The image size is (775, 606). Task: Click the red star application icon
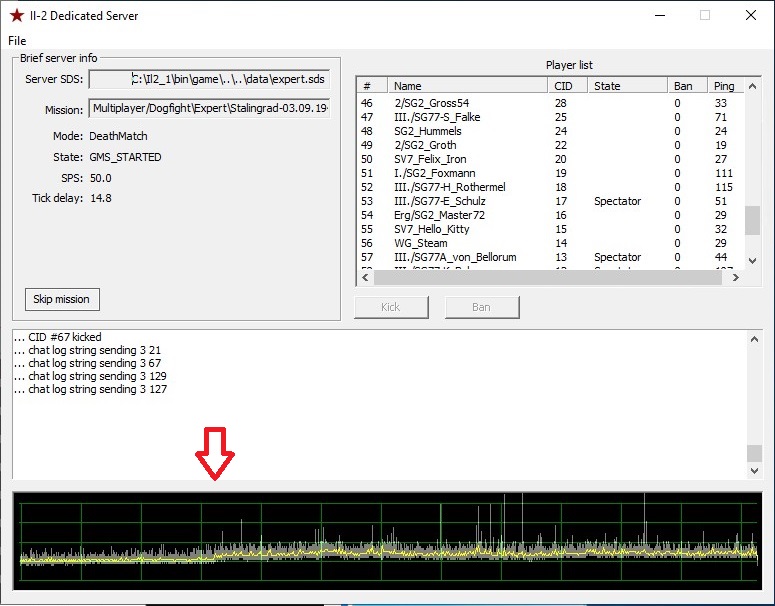(x=16, y=16)
